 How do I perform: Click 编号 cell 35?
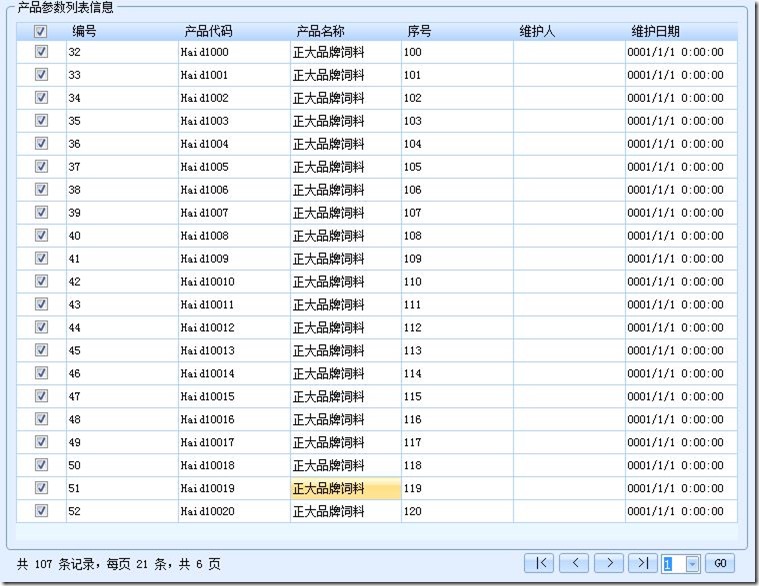[122, 120]
